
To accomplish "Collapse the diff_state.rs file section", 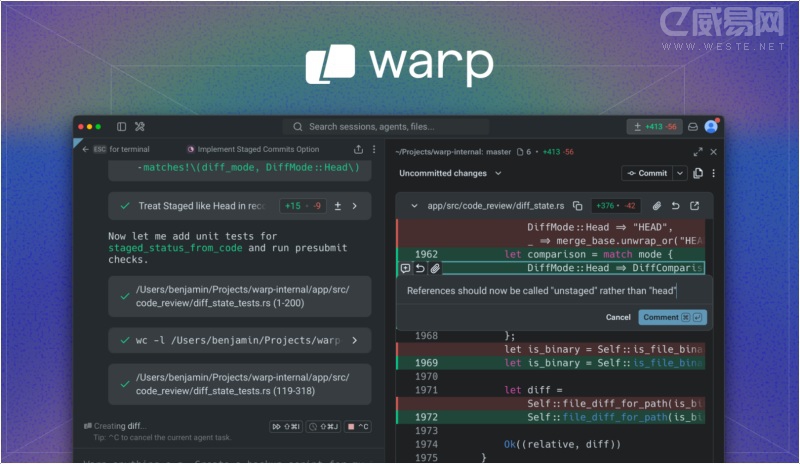I will coord(414,206).
